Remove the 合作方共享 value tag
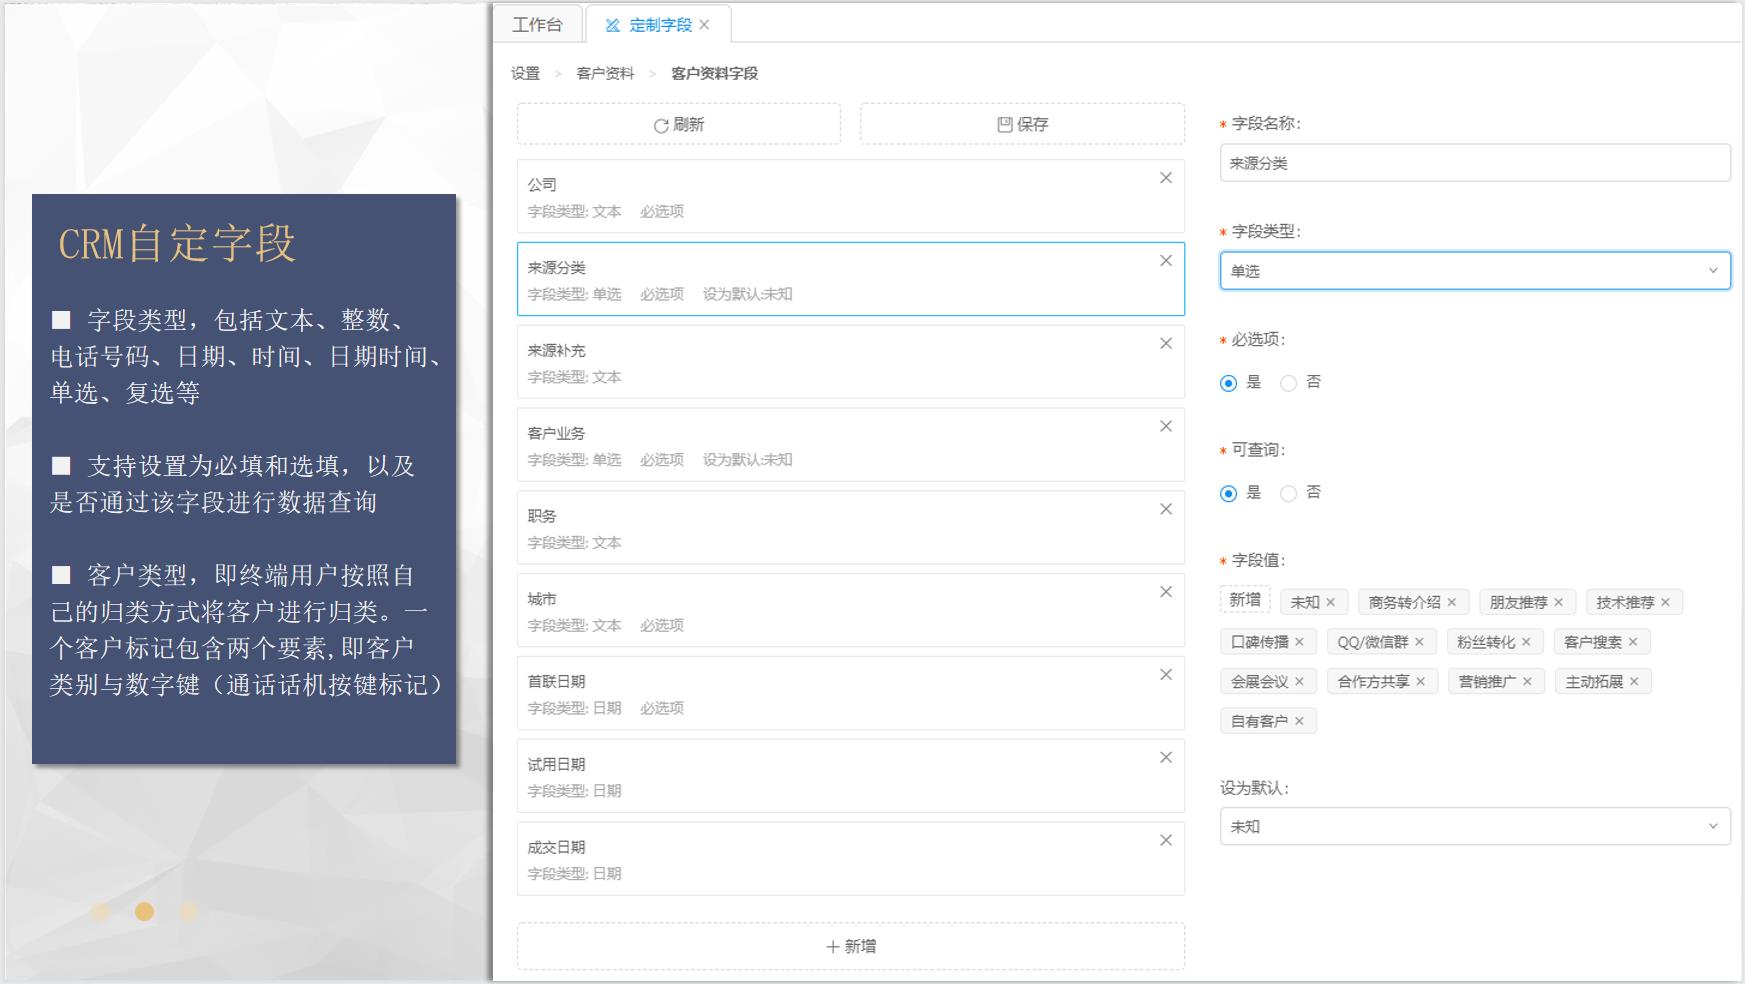Image resolution: width=1745 pixels, height=984 pixels. pos(1421,682)
